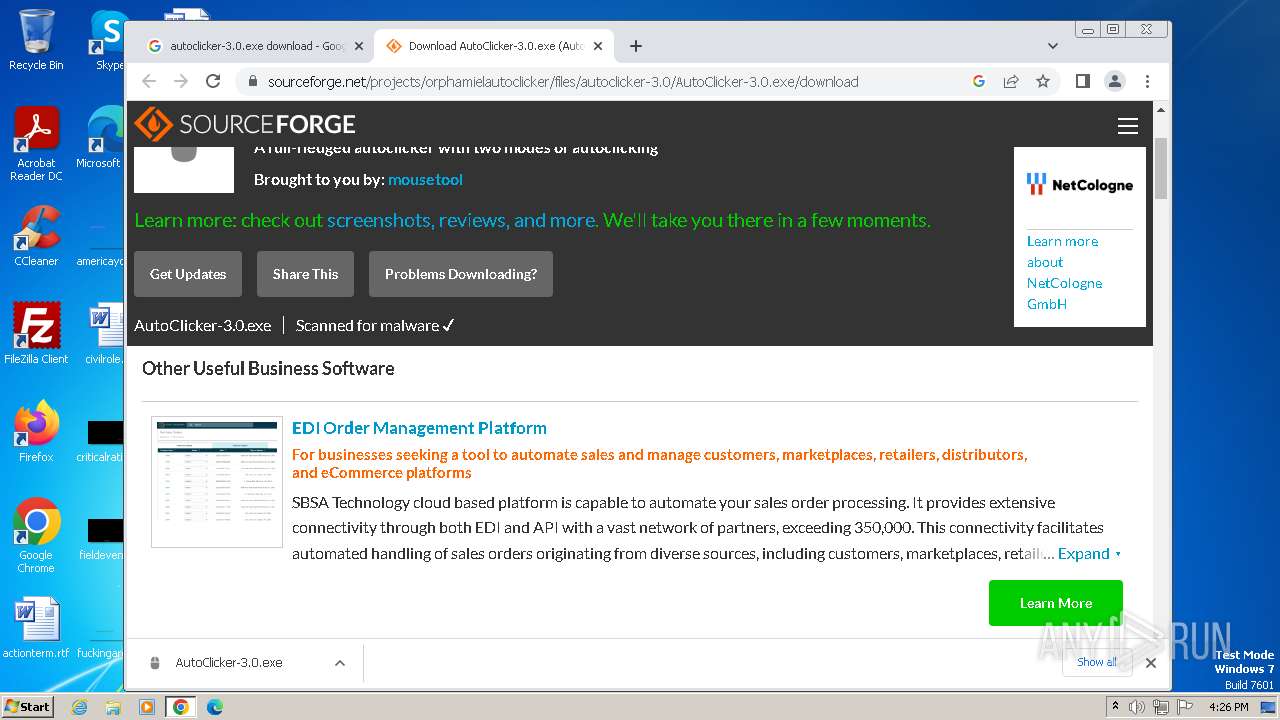Open Chrome three-dot menu
1280x720 pixels.
coord(1147,81)
